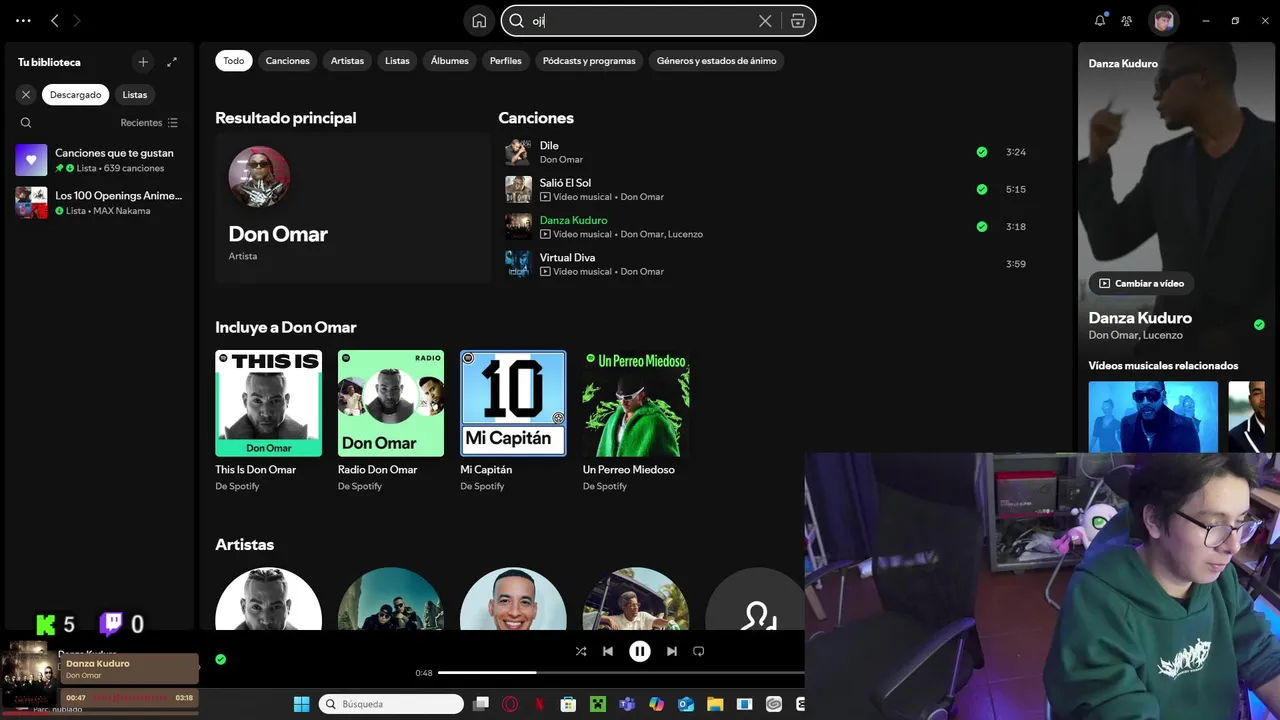Select the Listas library filter

(x=135, y=95)
